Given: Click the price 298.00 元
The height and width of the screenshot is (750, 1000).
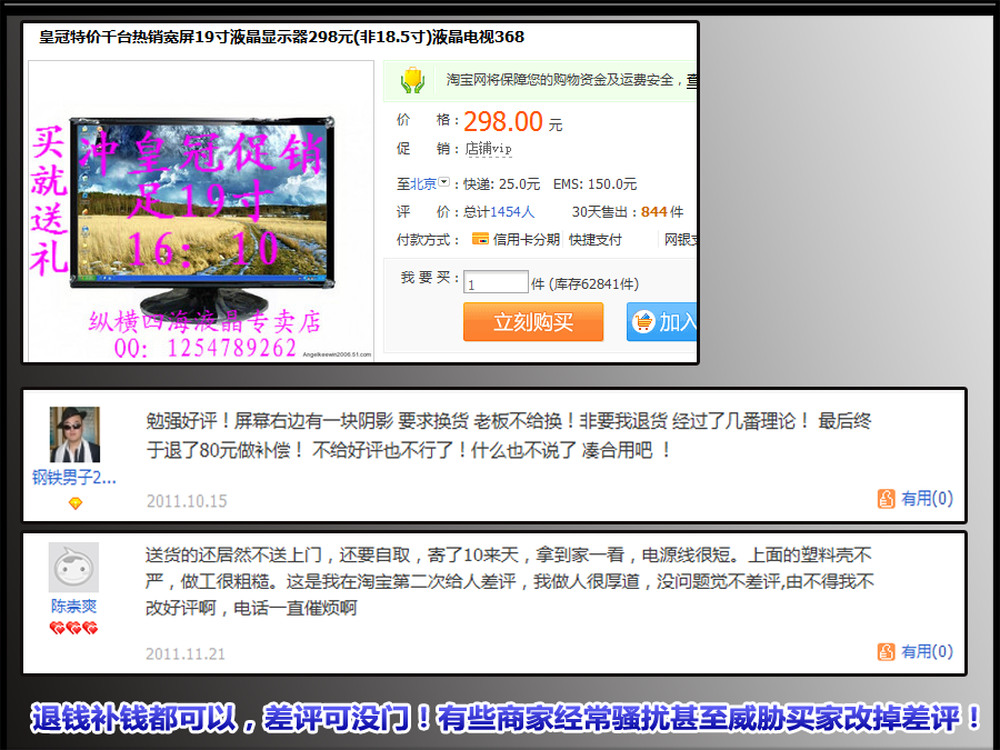Looking at the screenshot, I should 513,121.
